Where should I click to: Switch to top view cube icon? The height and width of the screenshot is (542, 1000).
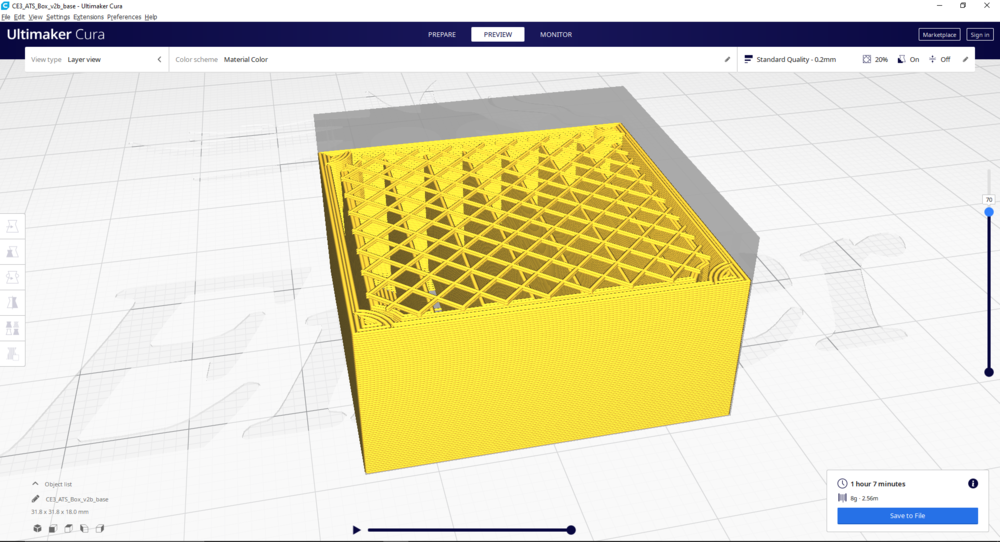(68, 528)
